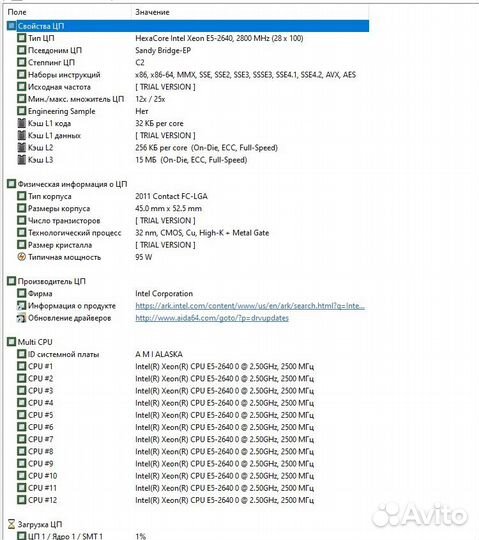
Task: Click the Информация о продукте link icon
Action: [x=22, y=305]
